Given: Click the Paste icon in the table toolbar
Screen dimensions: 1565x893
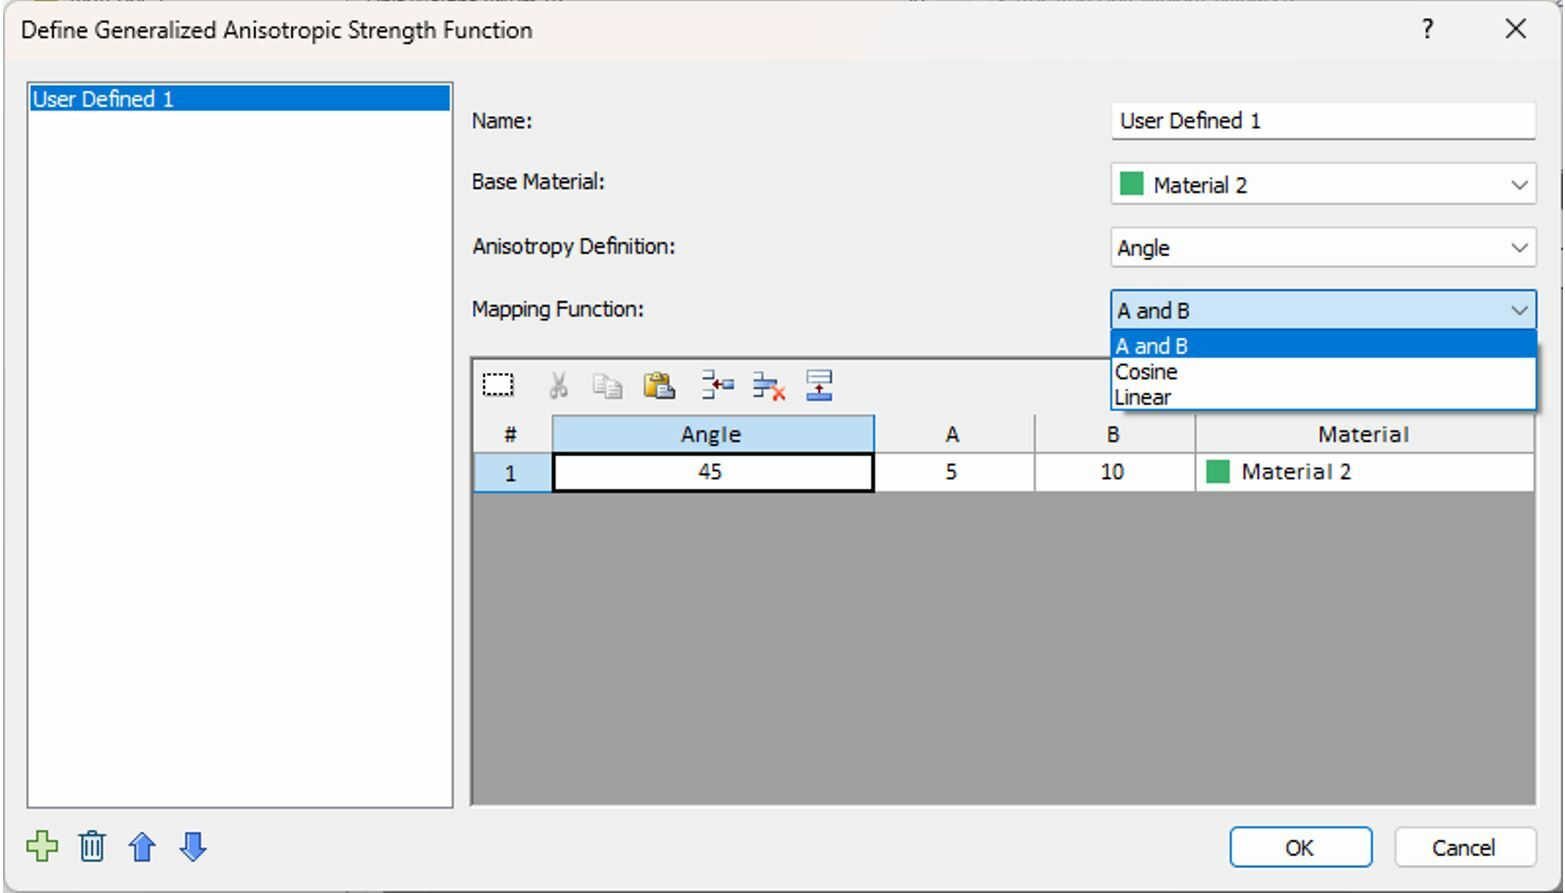Looking at the screenshot, I should click(659, 385).
